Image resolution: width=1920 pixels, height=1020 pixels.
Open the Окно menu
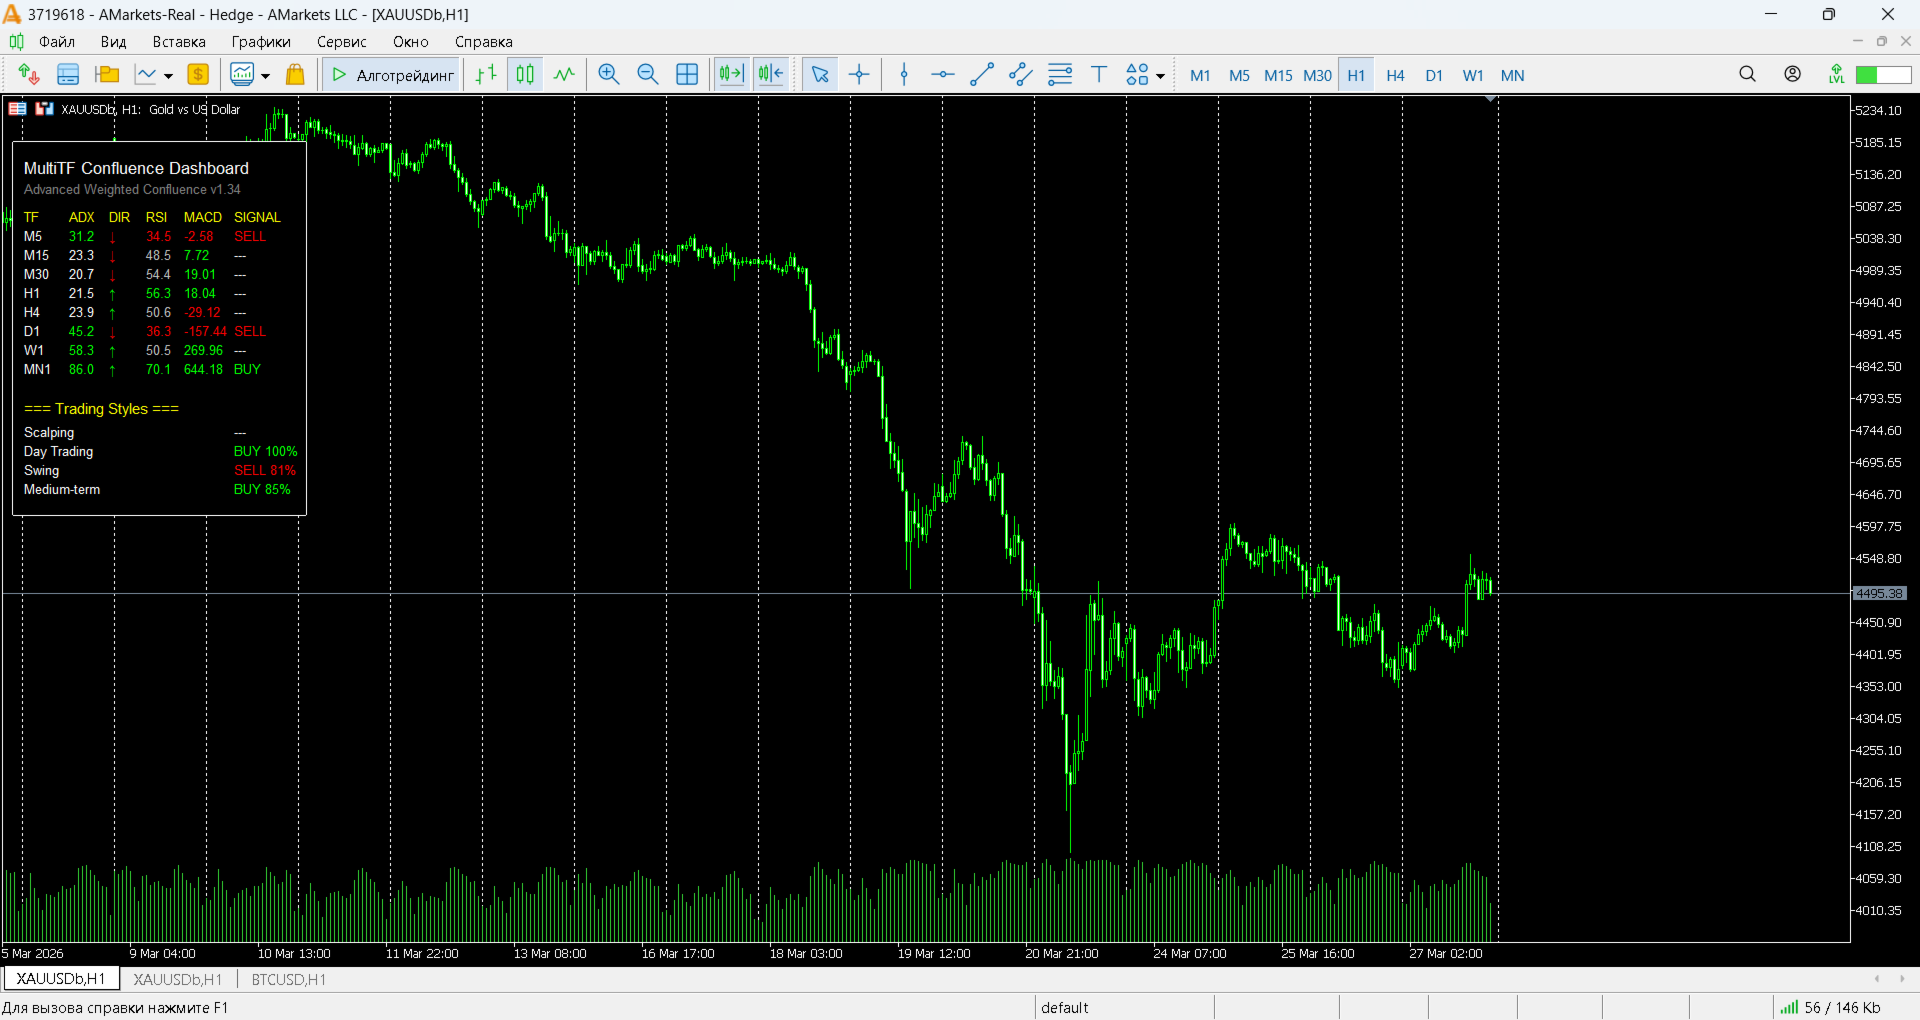(x=411, y=42)
